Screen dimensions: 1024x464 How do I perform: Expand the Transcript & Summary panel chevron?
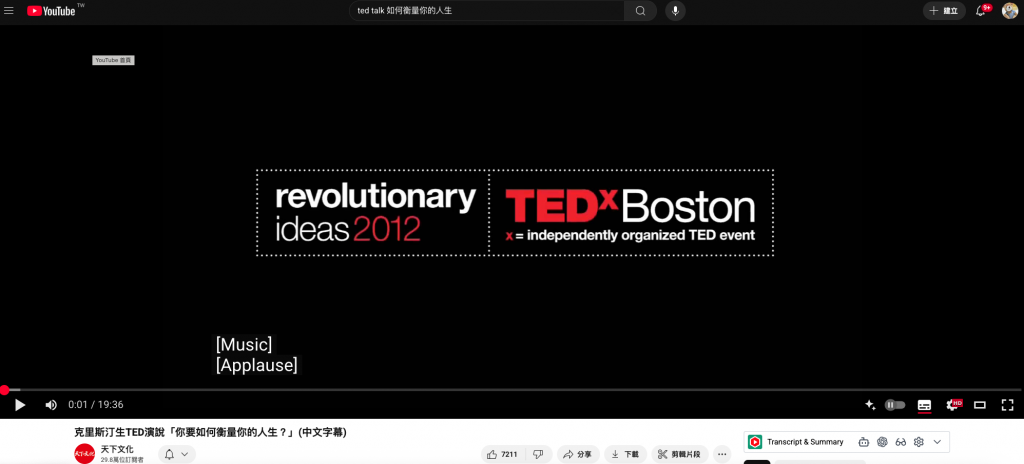pos(937,442)
